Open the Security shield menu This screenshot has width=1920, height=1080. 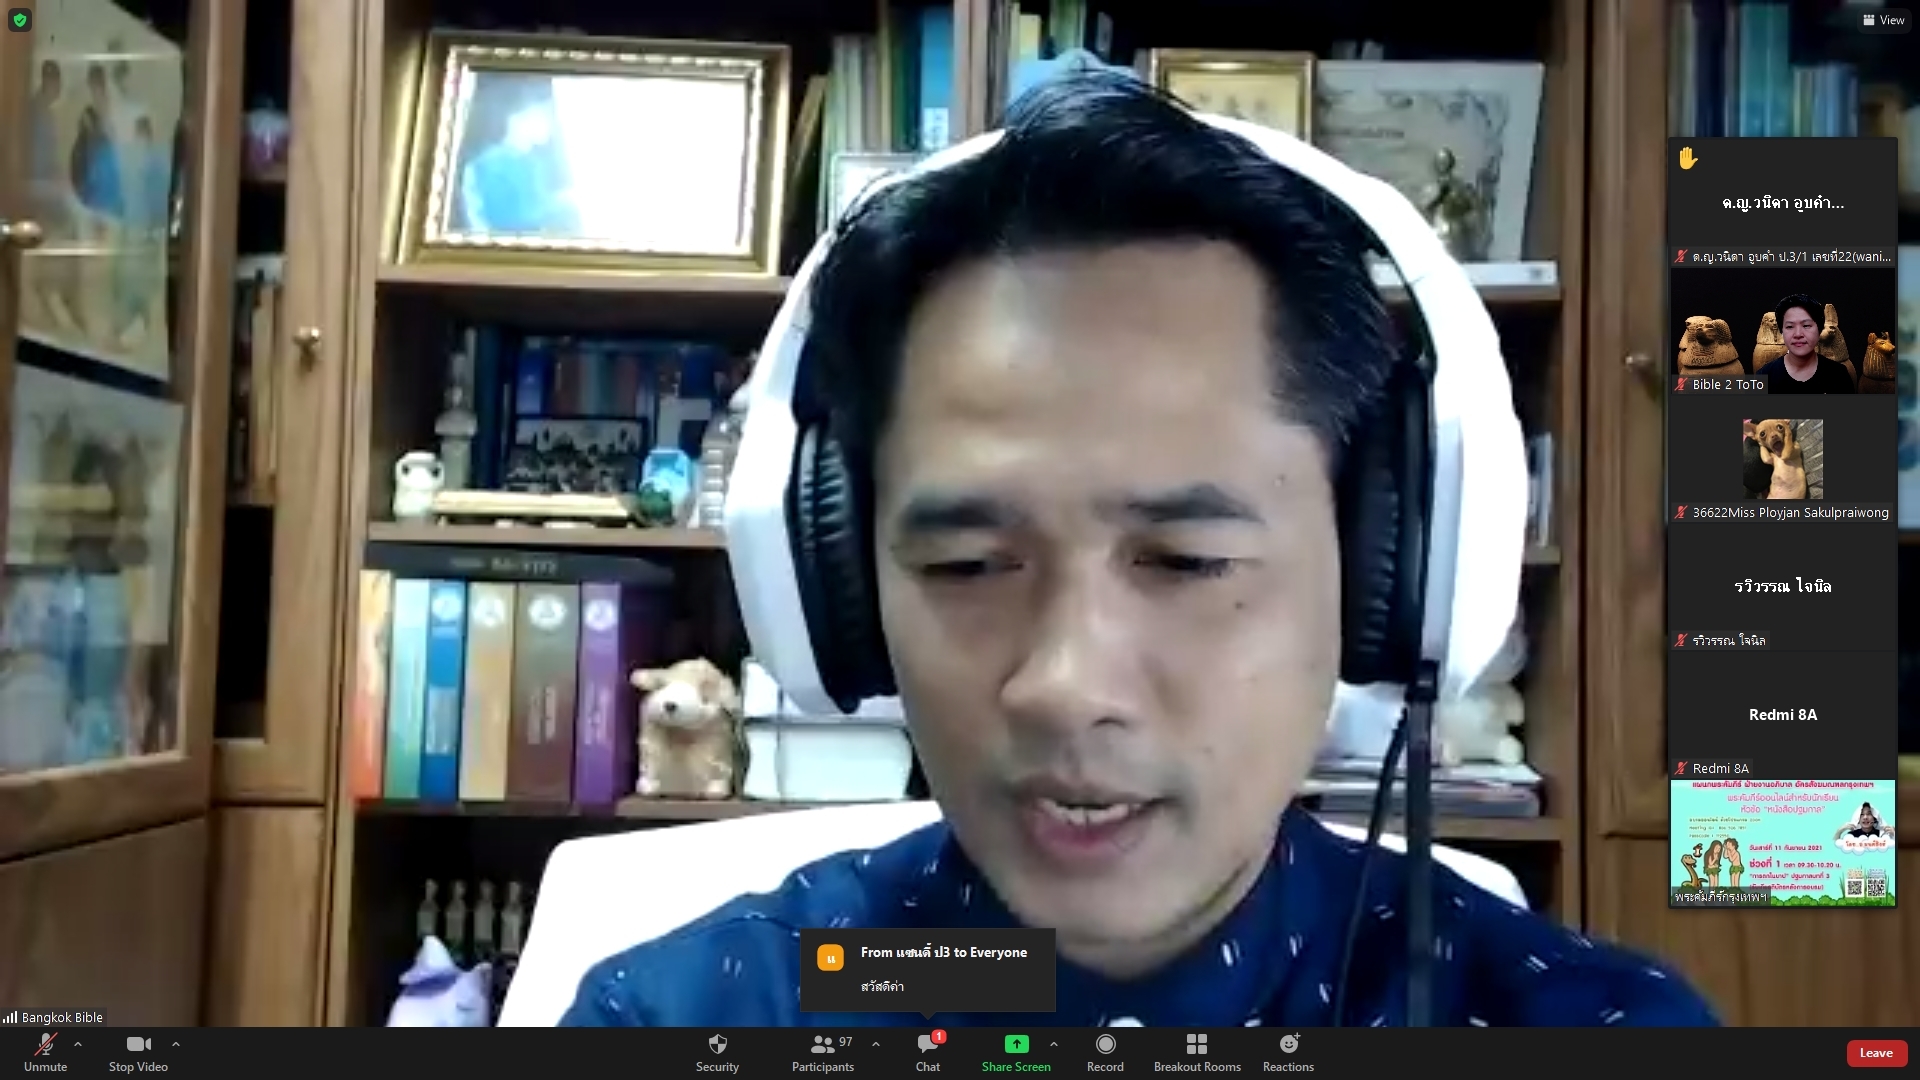717,1053
